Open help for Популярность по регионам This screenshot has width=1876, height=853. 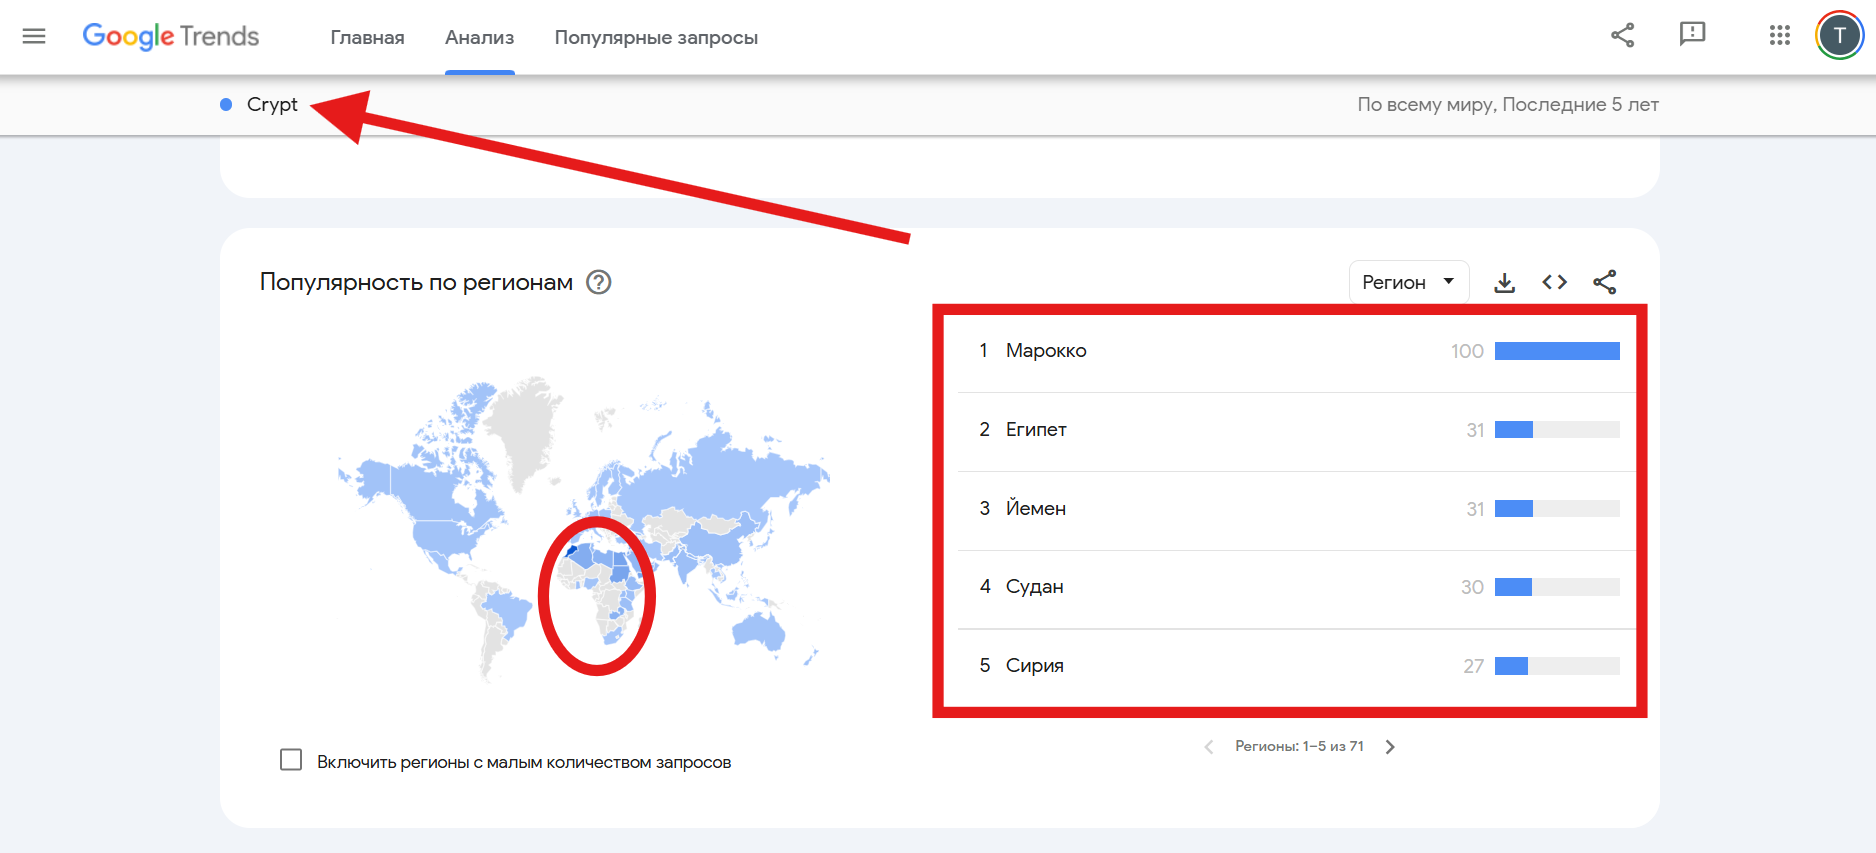[598, 283]
